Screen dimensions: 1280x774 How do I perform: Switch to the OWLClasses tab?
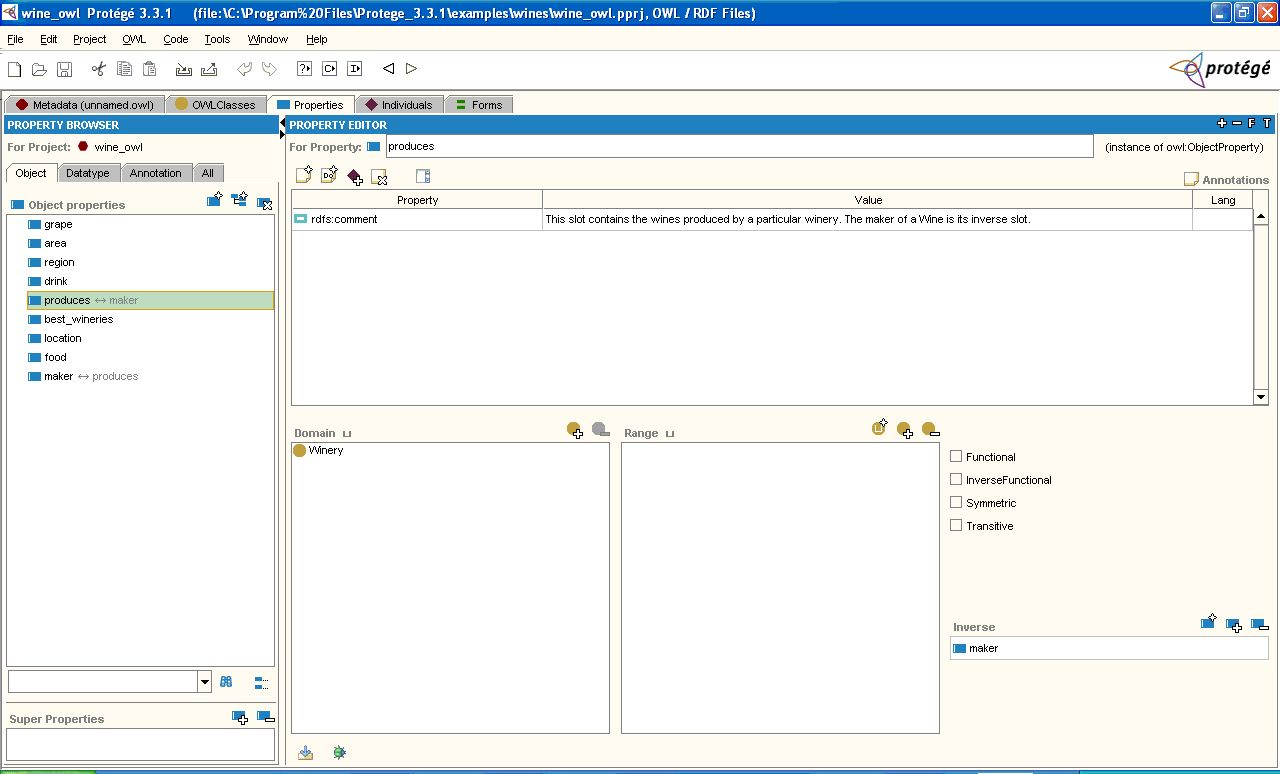tap(216, 104)
